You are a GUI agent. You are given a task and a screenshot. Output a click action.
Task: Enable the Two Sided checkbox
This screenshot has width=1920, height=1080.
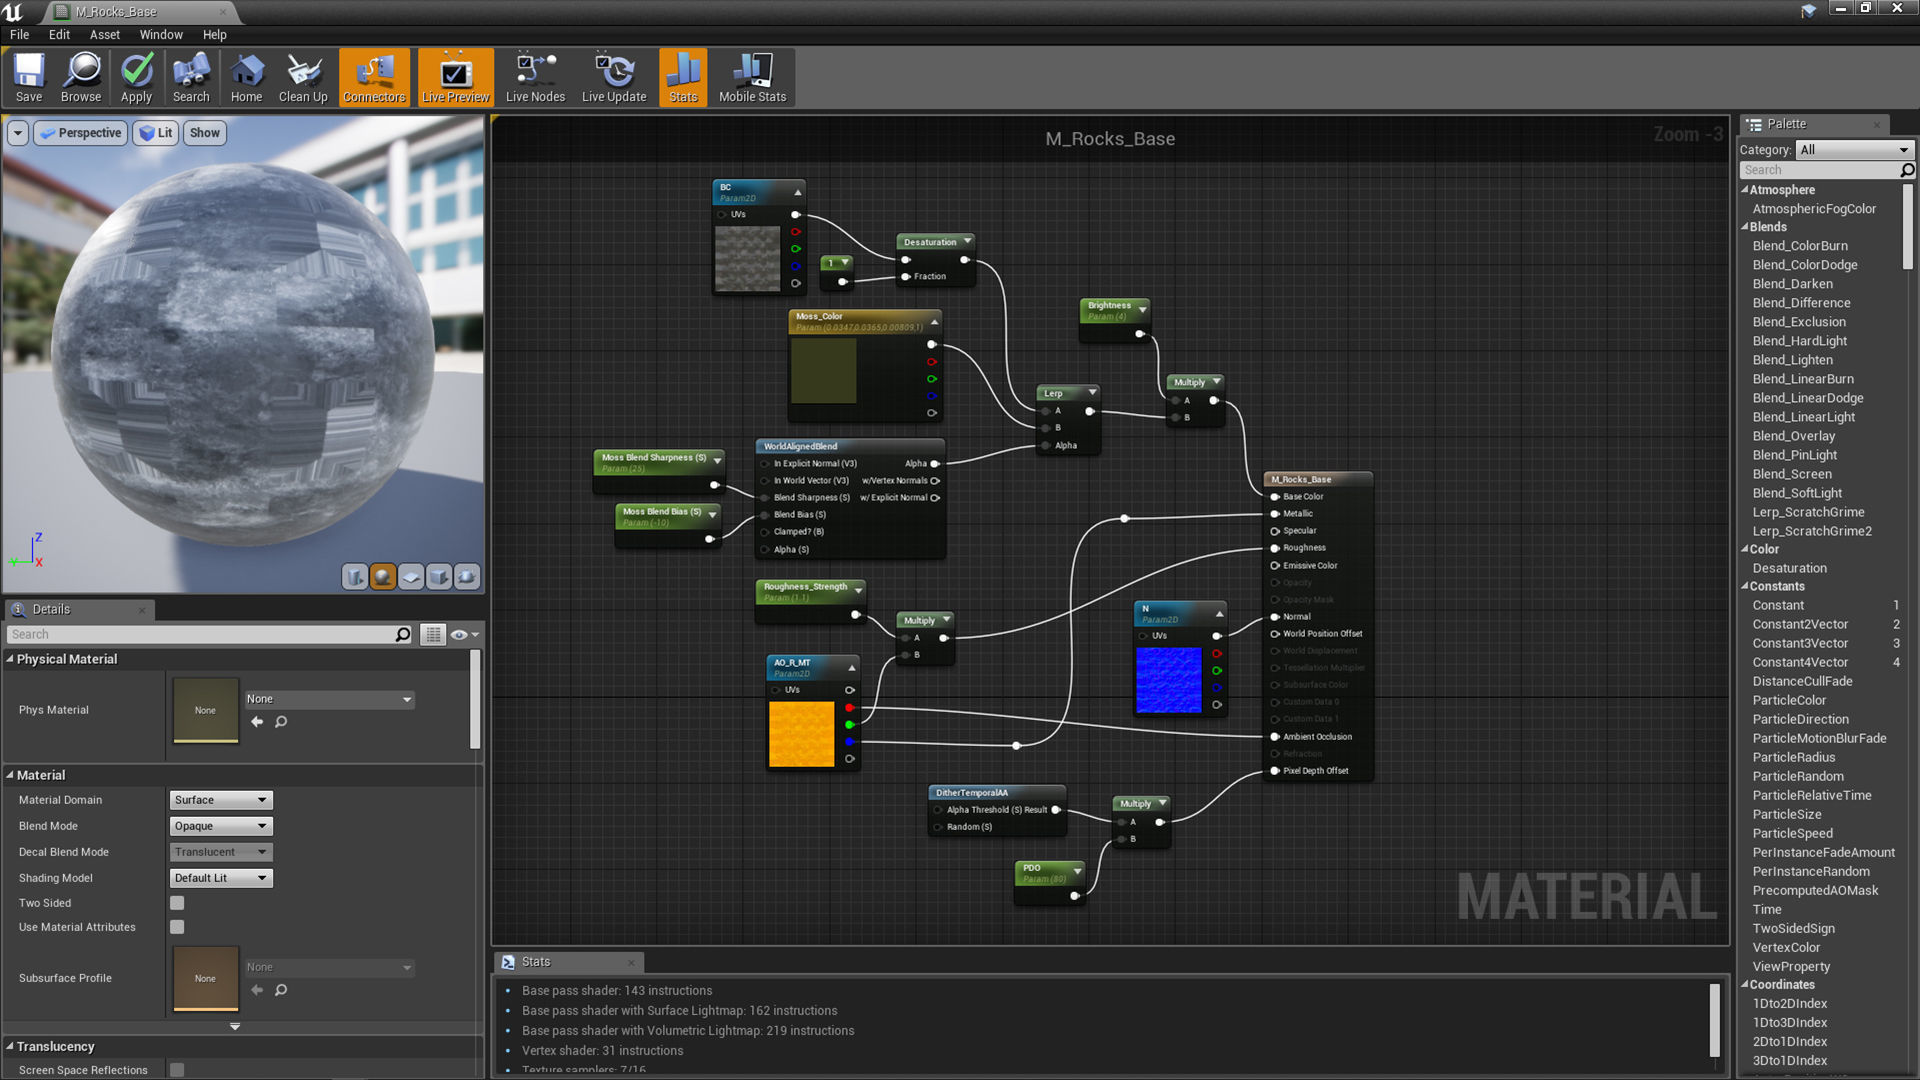177,903
